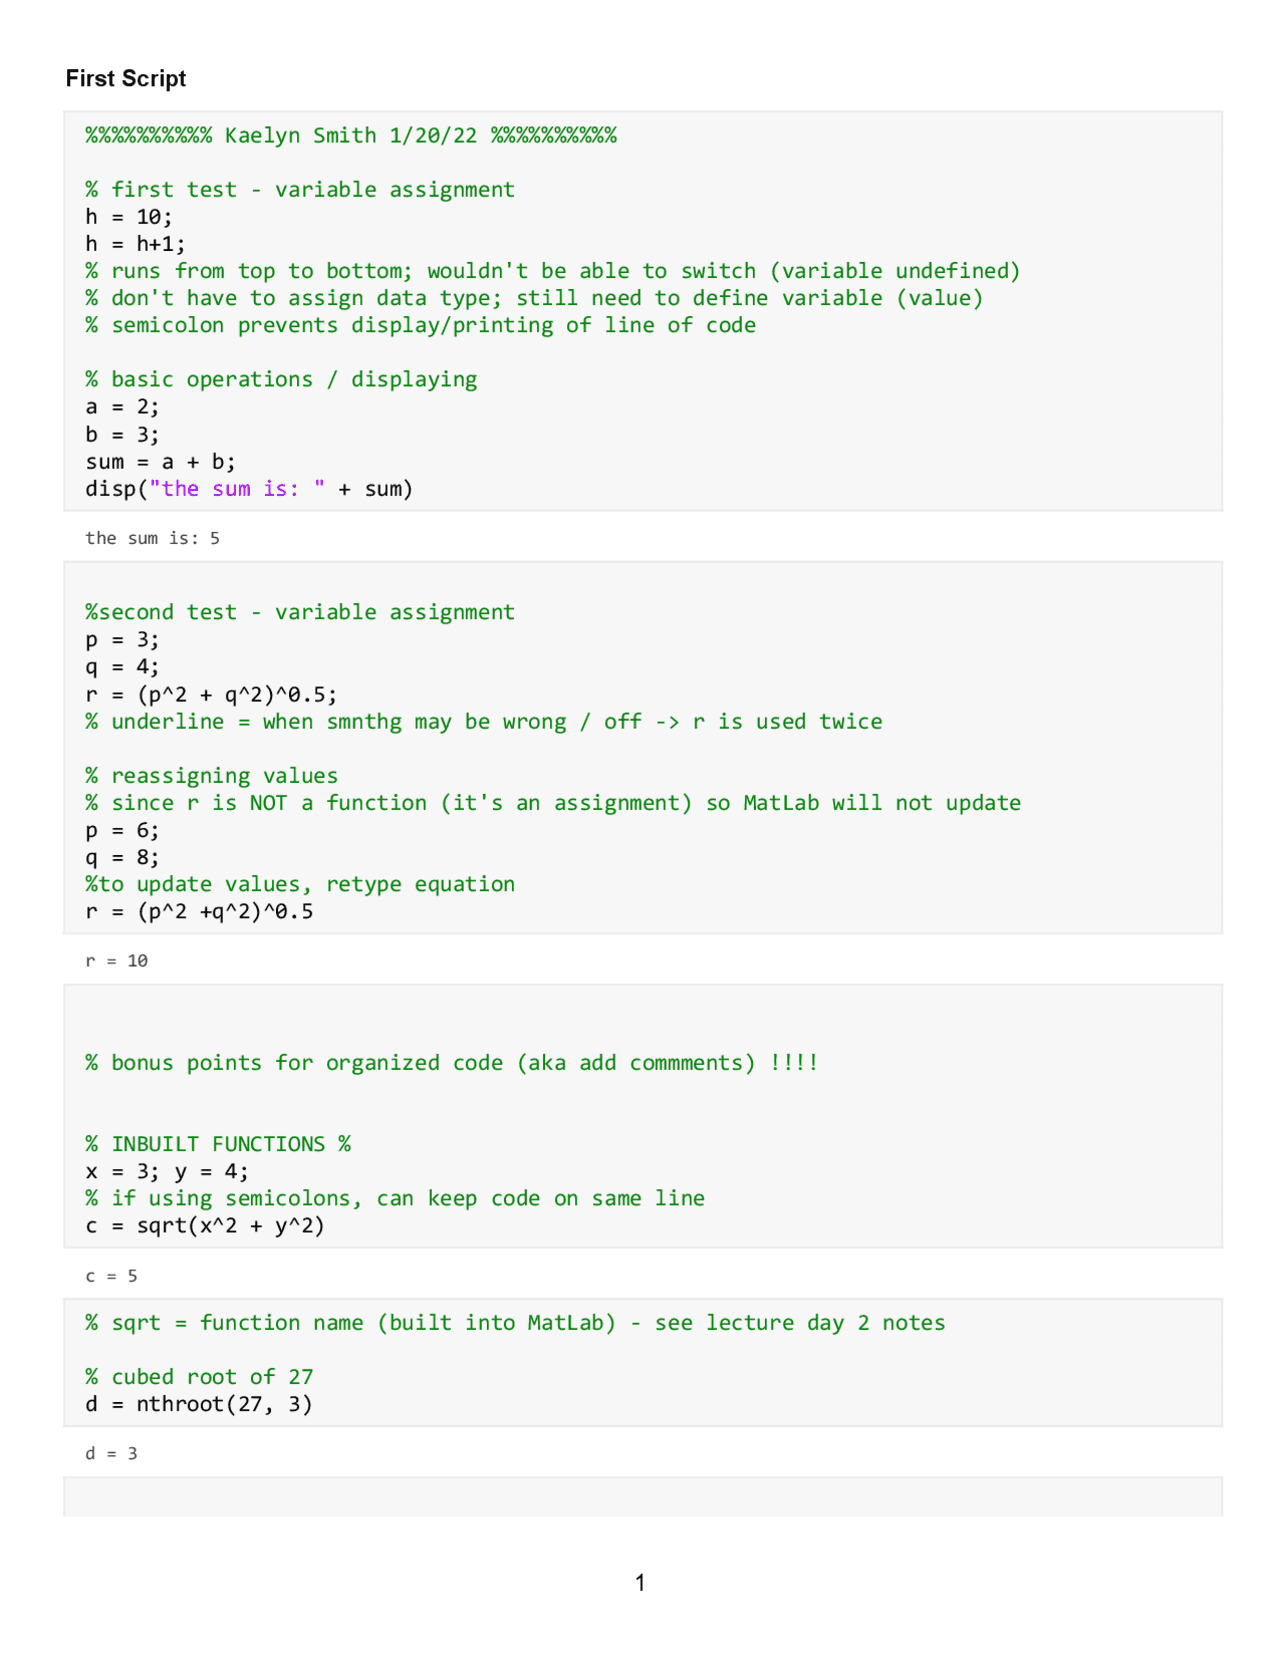This screenshot has height=1656, width=1280.
Task: Click the output "d = 3"
Action: (112, 1453)
